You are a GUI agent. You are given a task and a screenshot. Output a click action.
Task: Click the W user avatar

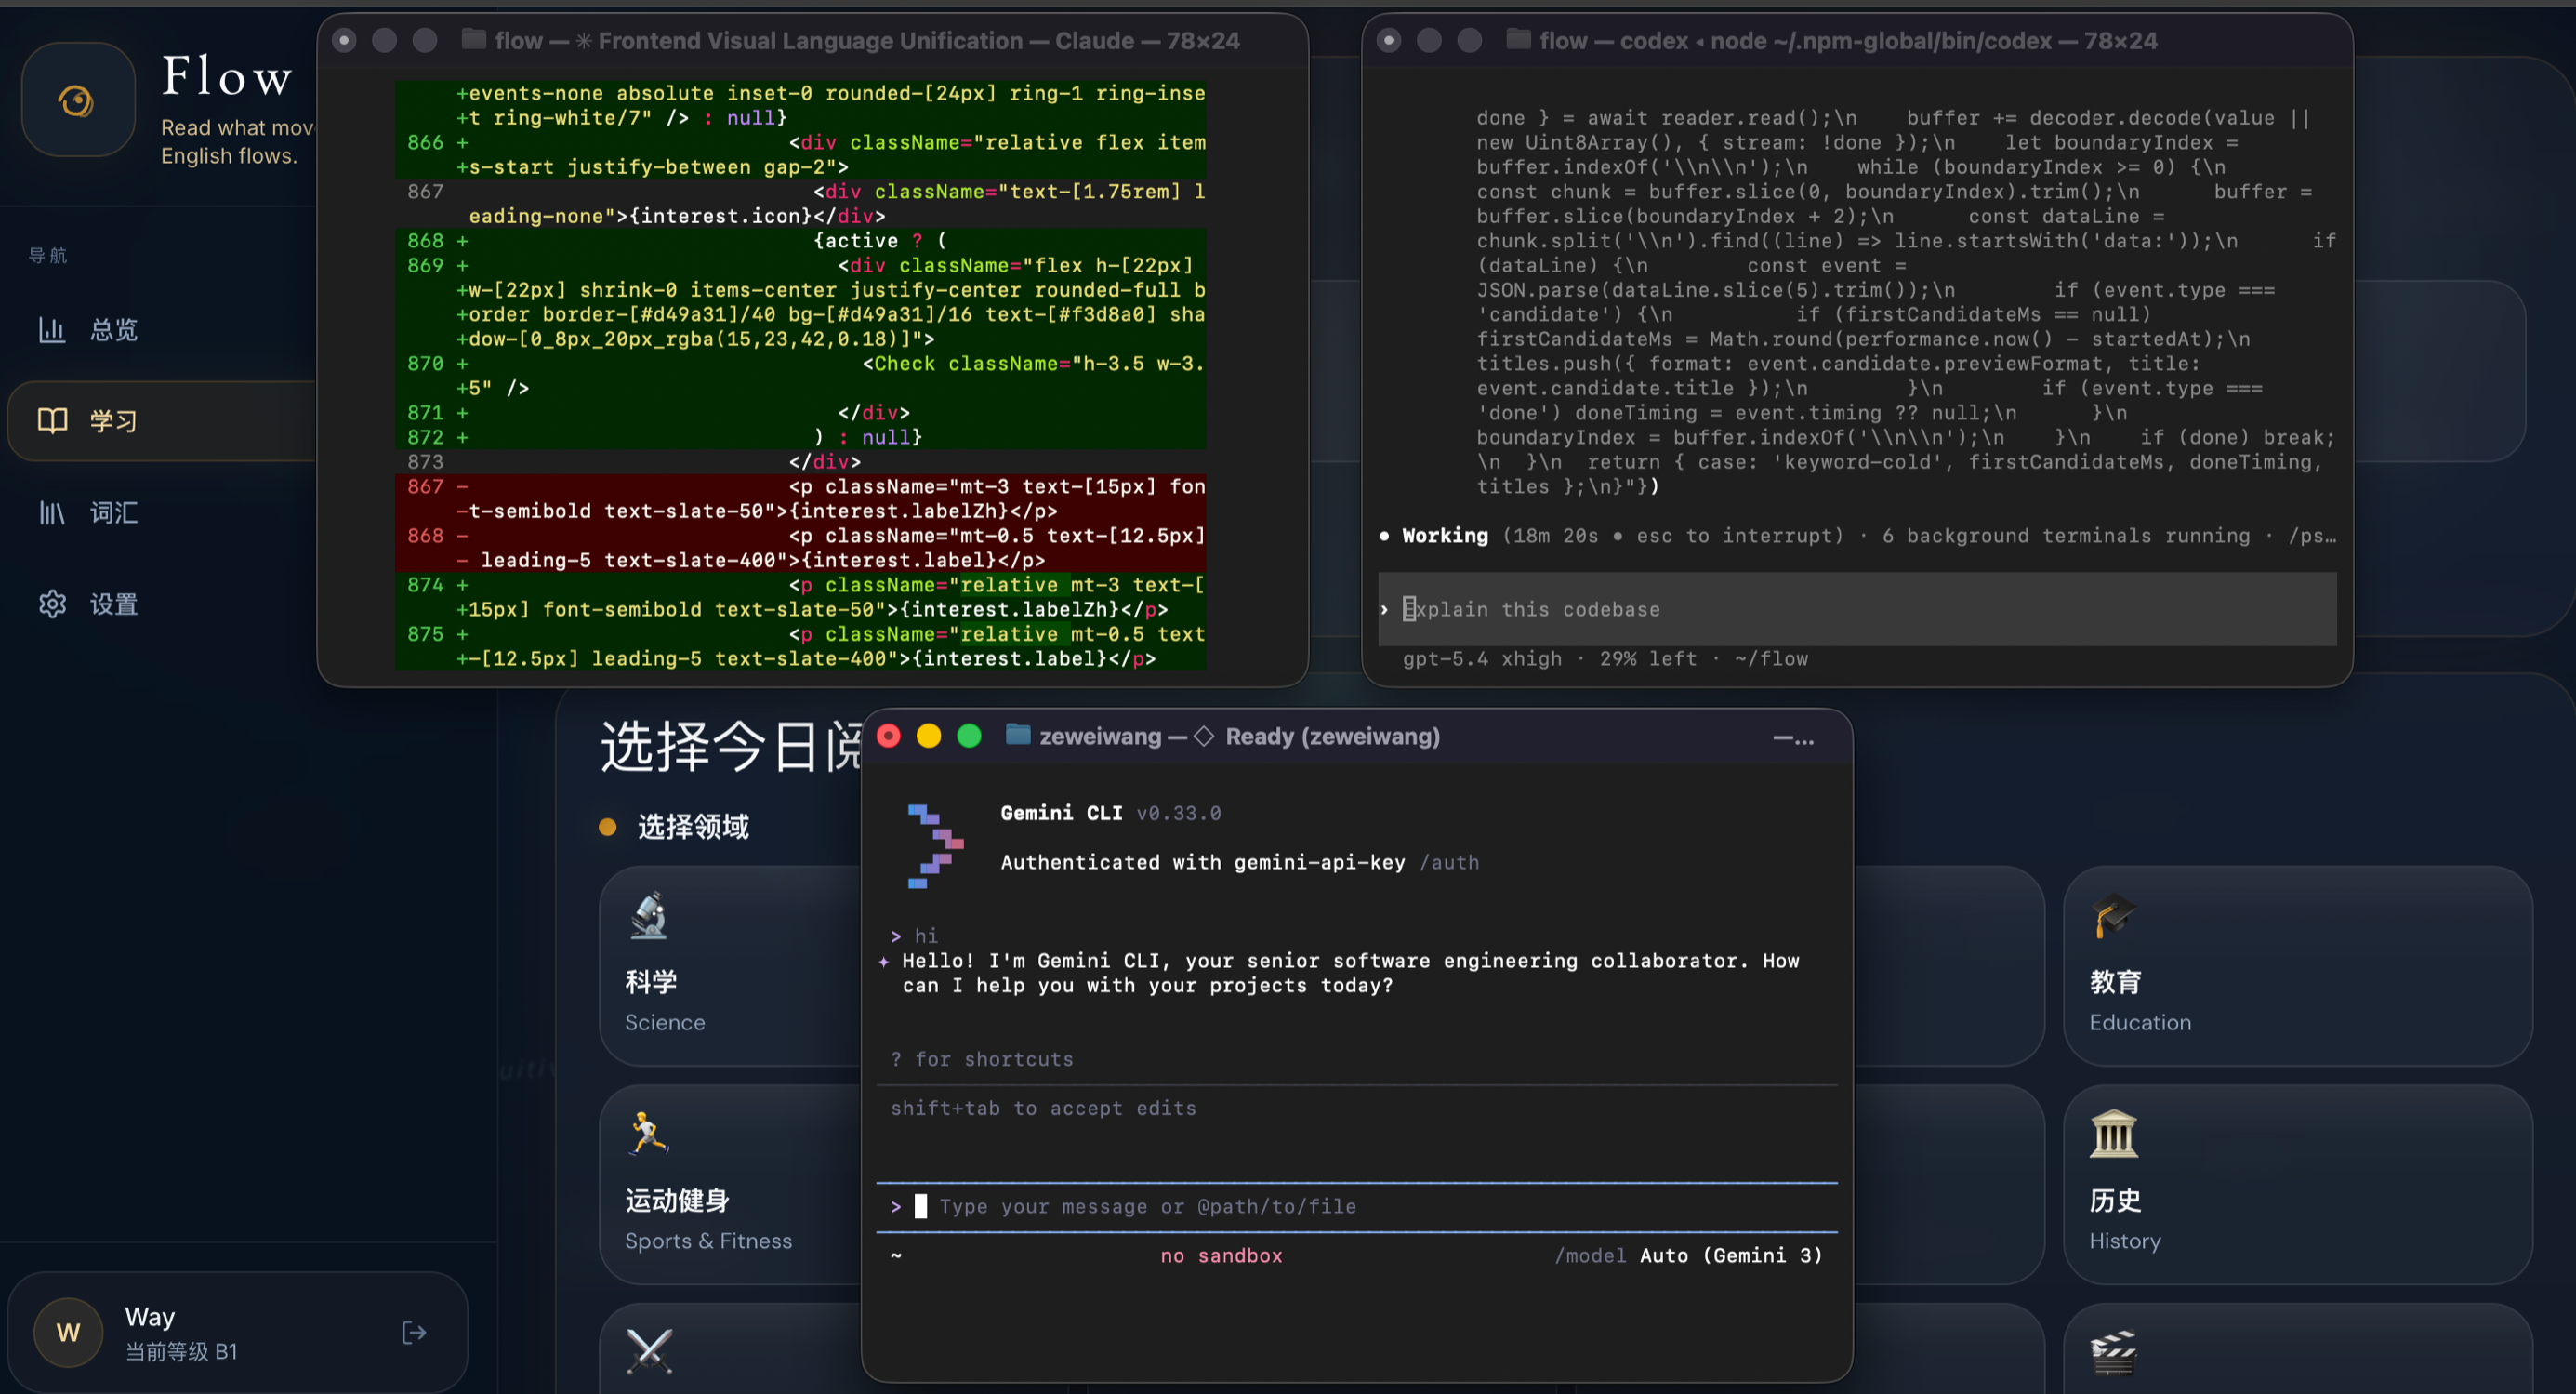coord(68,1333)
